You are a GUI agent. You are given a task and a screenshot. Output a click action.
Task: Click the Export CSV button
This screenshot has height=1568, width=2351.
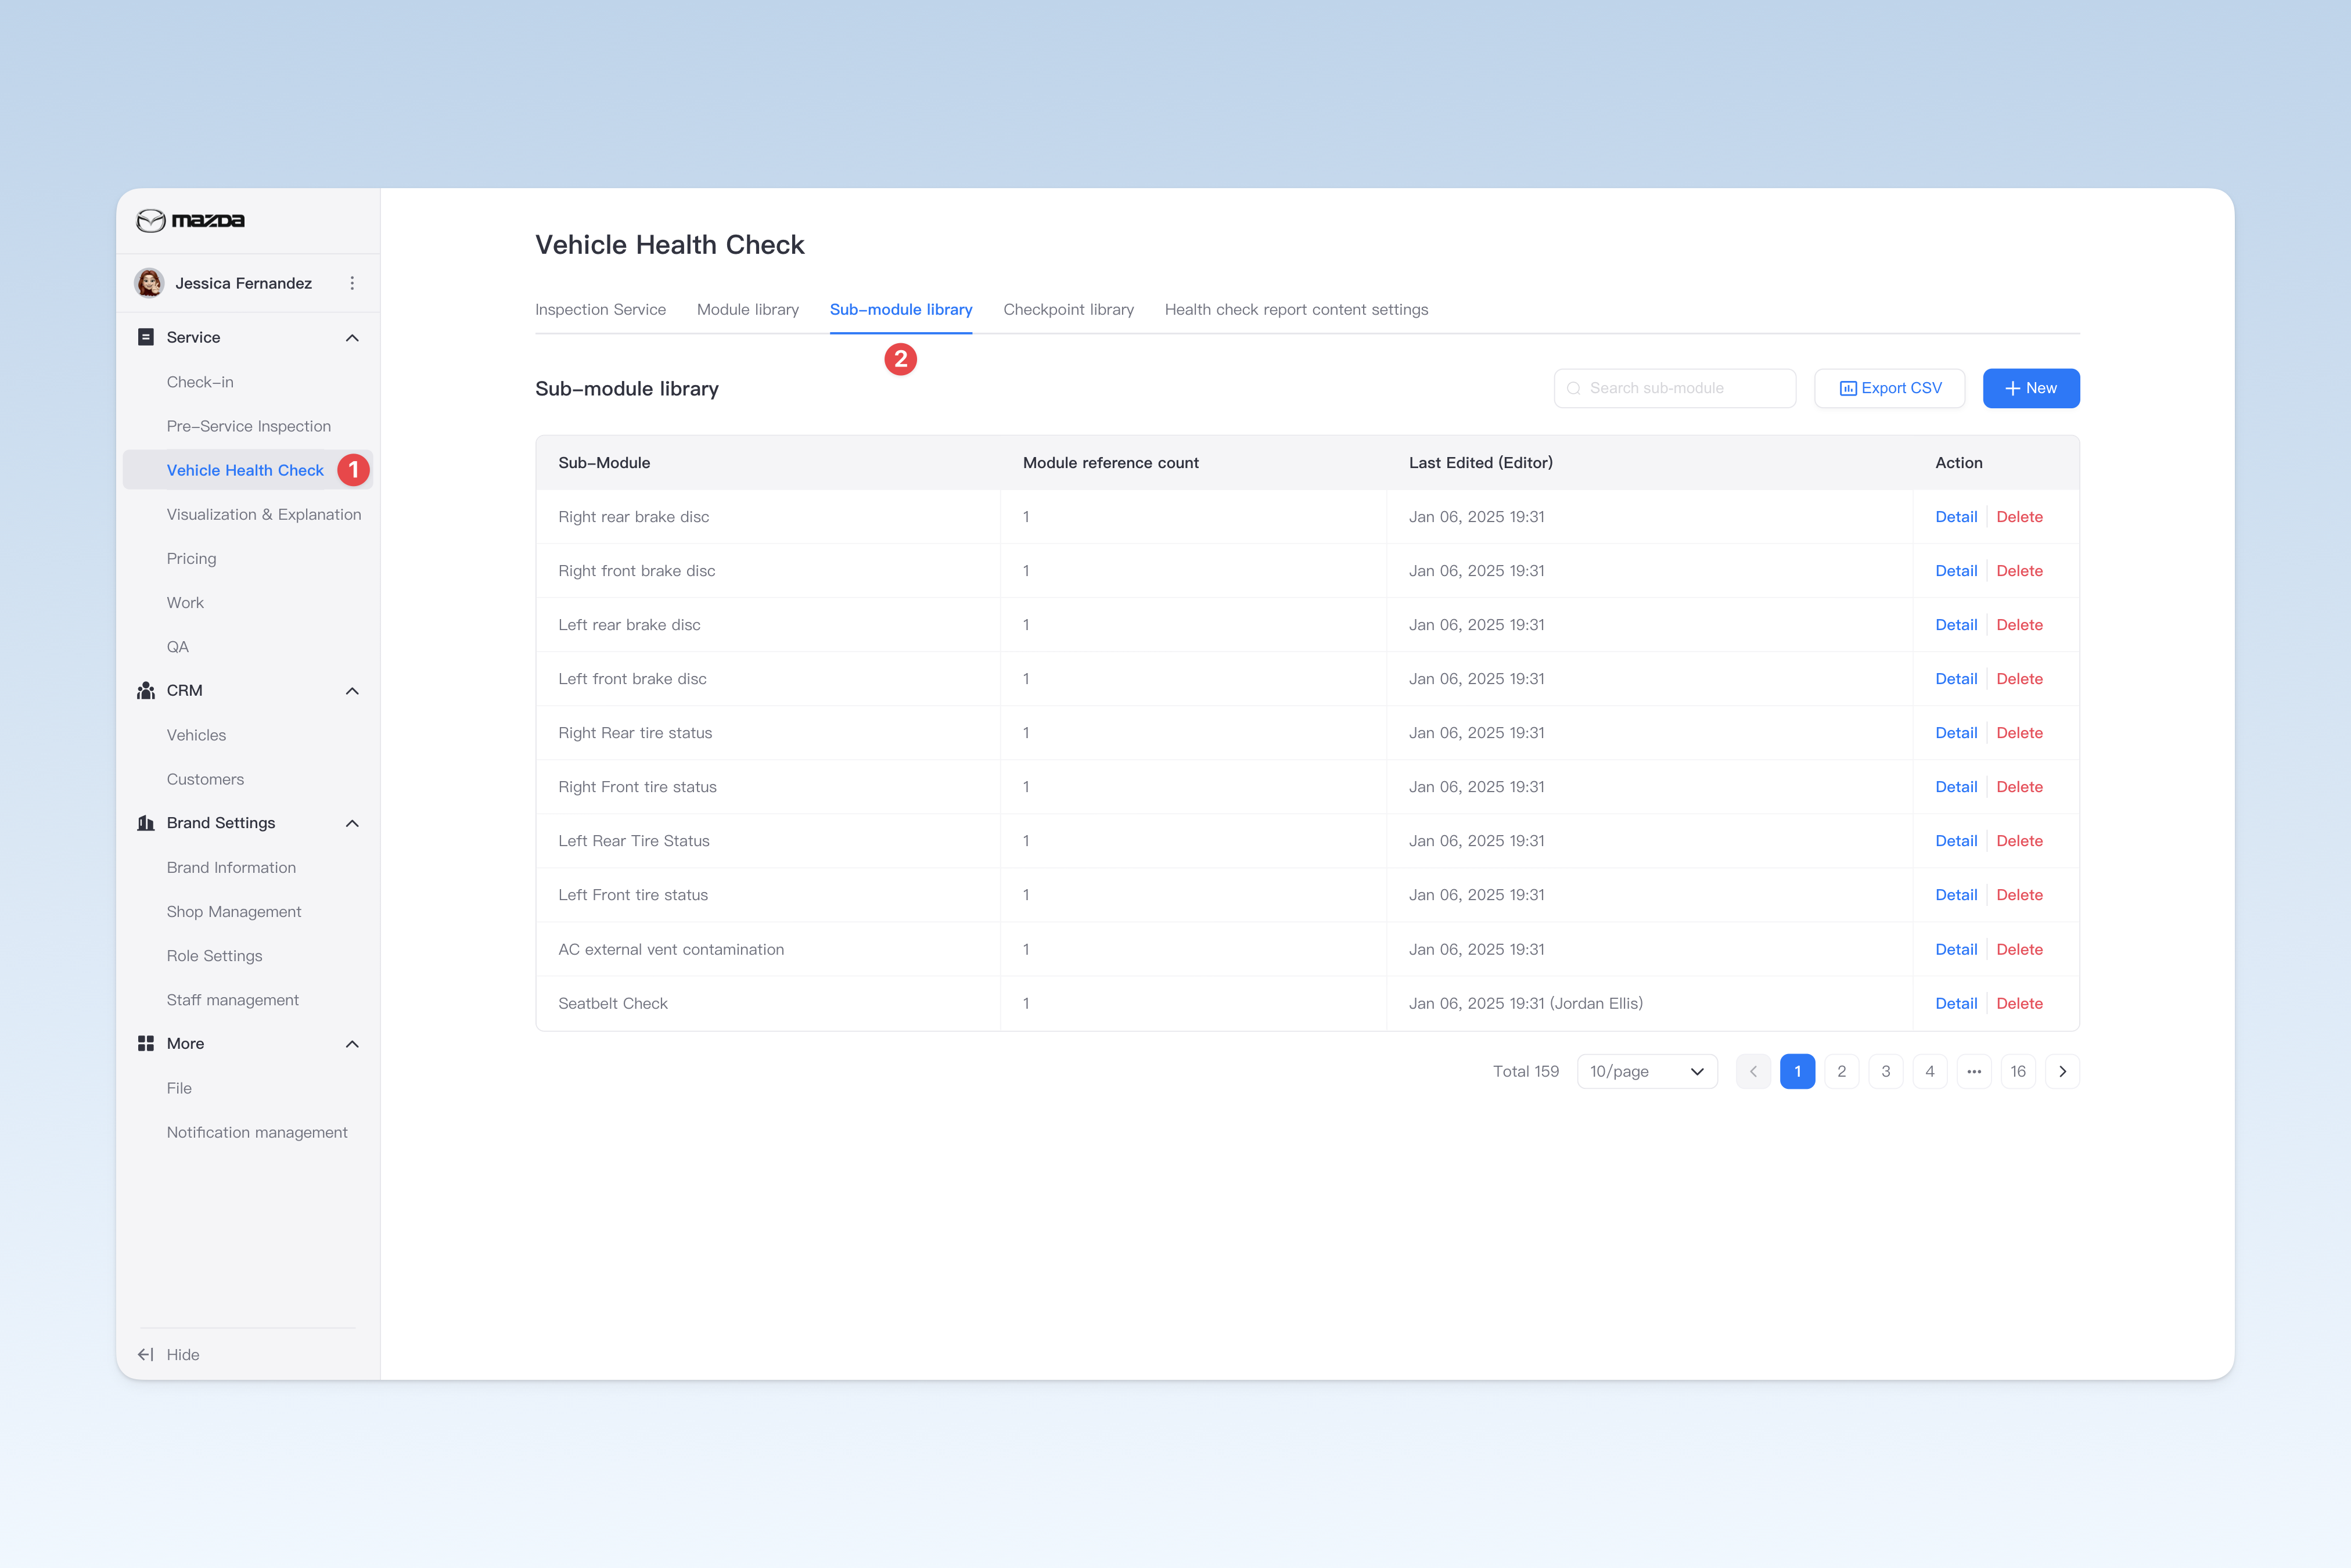coord(1890,388)
